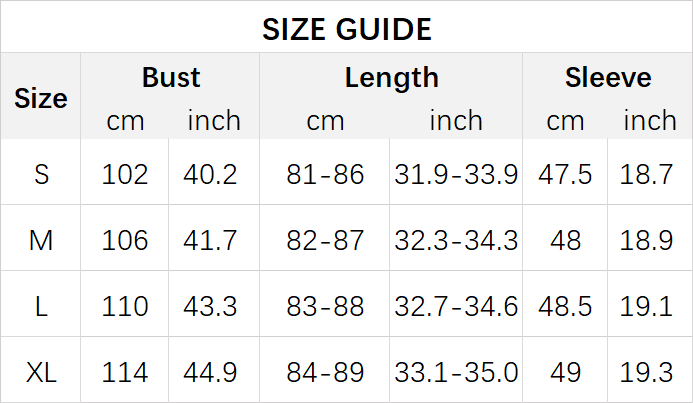The image size is (693, 403).
Task: Click the Bust column header
Action: point(171,78)
